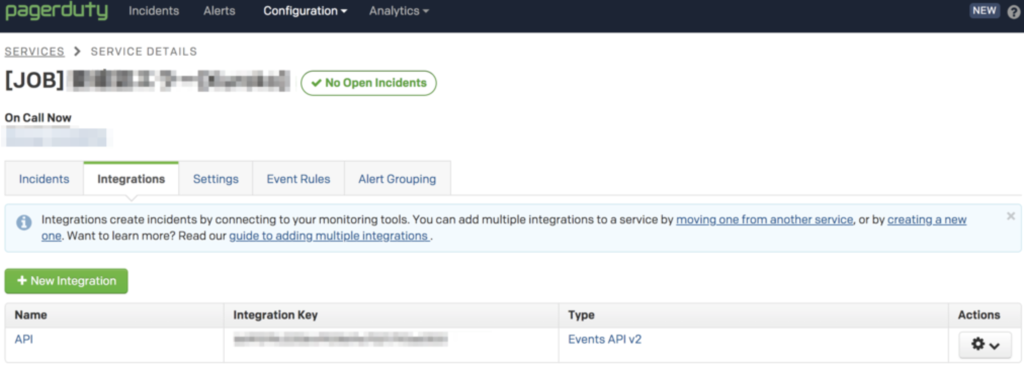Select the Integrations tab

pyautogui.click(x=131, y=179)
